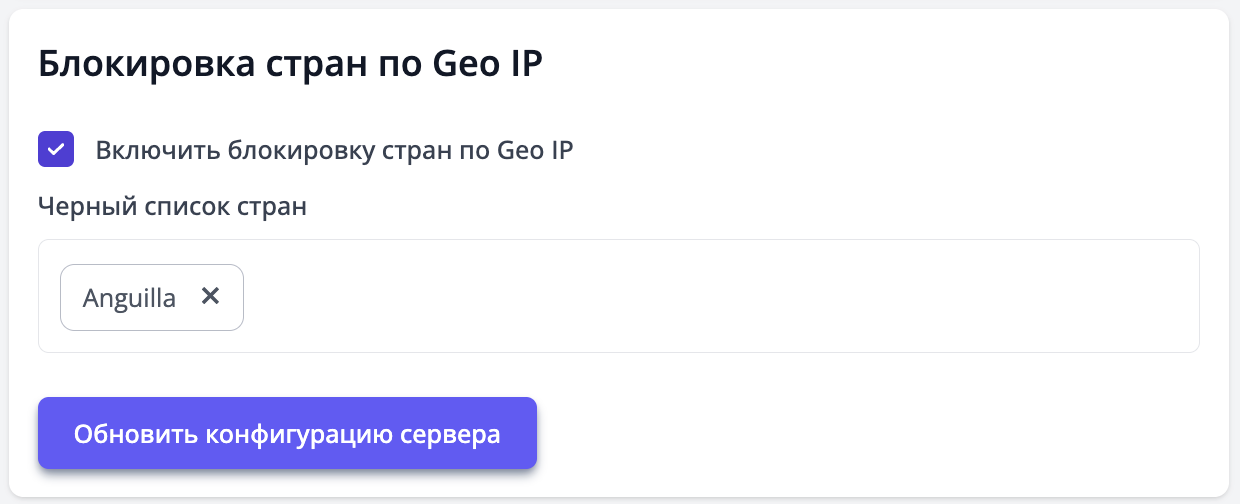The height and width of the screenshot is (504, 1240).
Task: Toggle the purple Geo IP blocking checkbox
Action: click(x=56, y=150)
